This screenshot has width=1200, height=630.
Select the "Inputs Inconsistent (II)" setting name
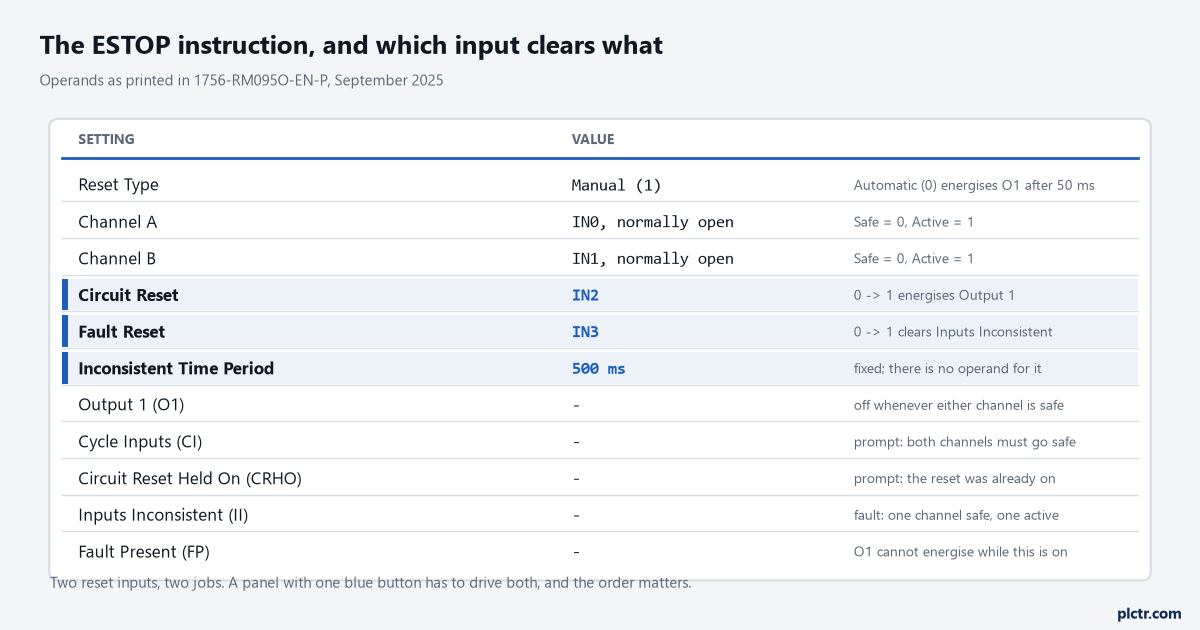pyautogui.click(x=163, y=515)
